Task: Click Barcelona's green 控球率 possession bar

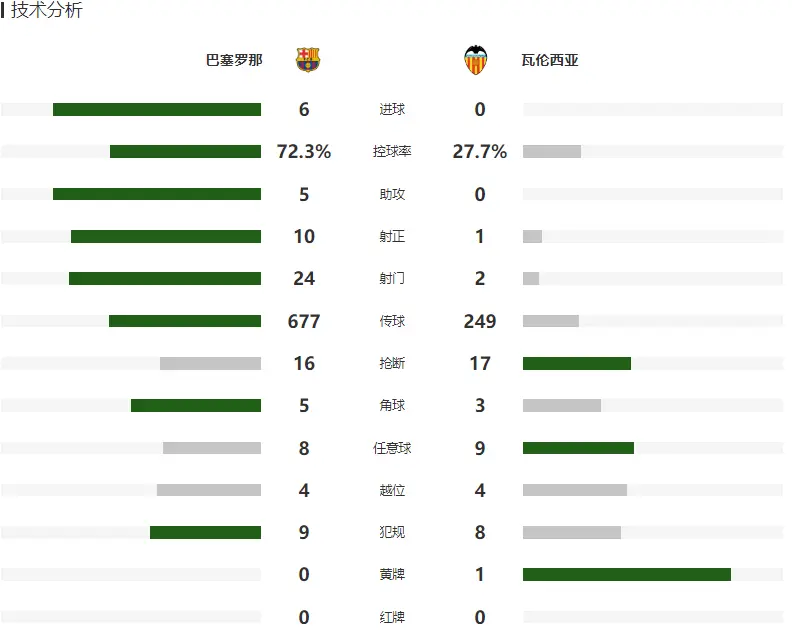Action: tap(185, 152)
